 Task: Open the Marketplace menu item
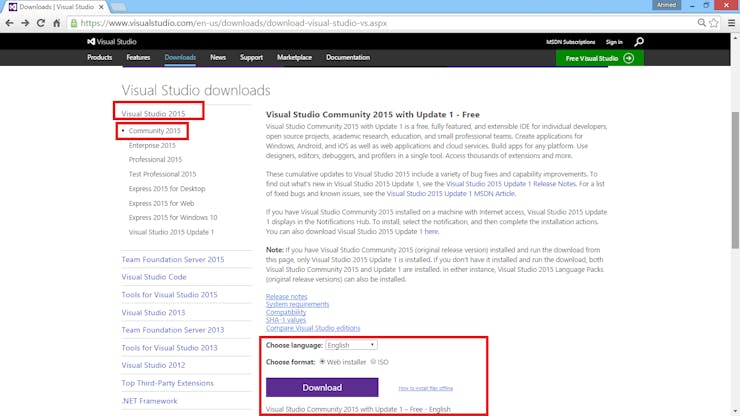pyautogui.click(x=294, y=57)
